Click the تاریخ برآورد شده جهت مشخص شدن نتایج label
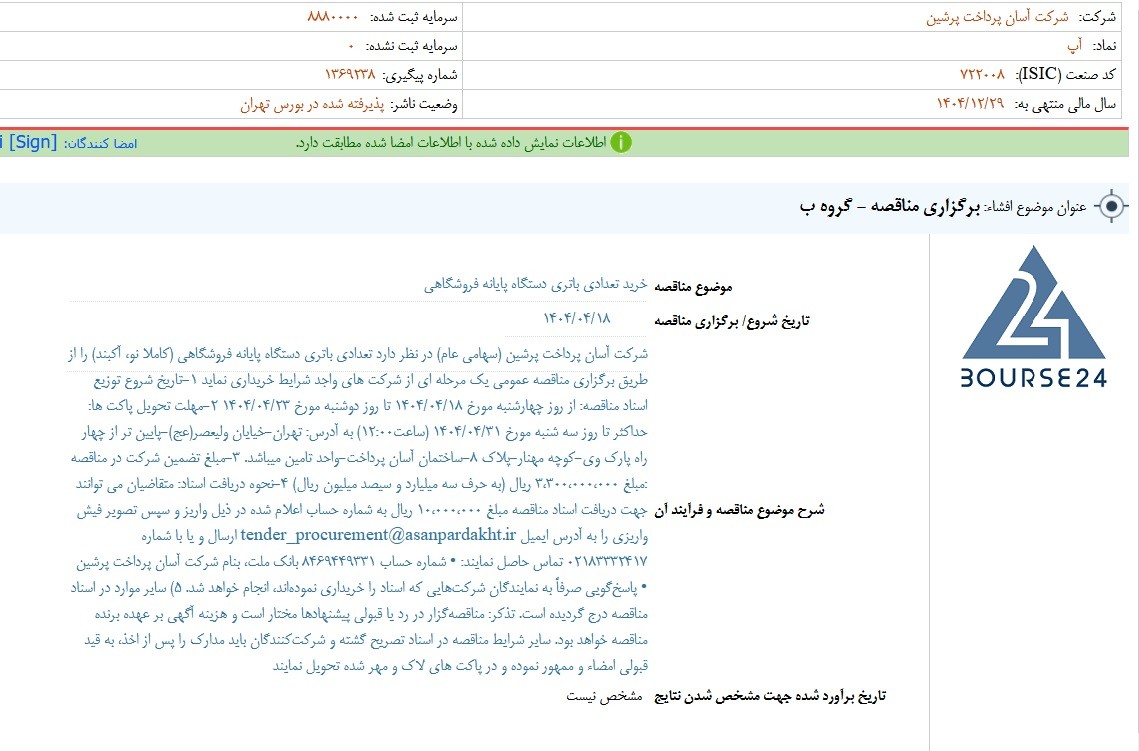This screenshot has width=1139, height=751. [x=770, y=696]
